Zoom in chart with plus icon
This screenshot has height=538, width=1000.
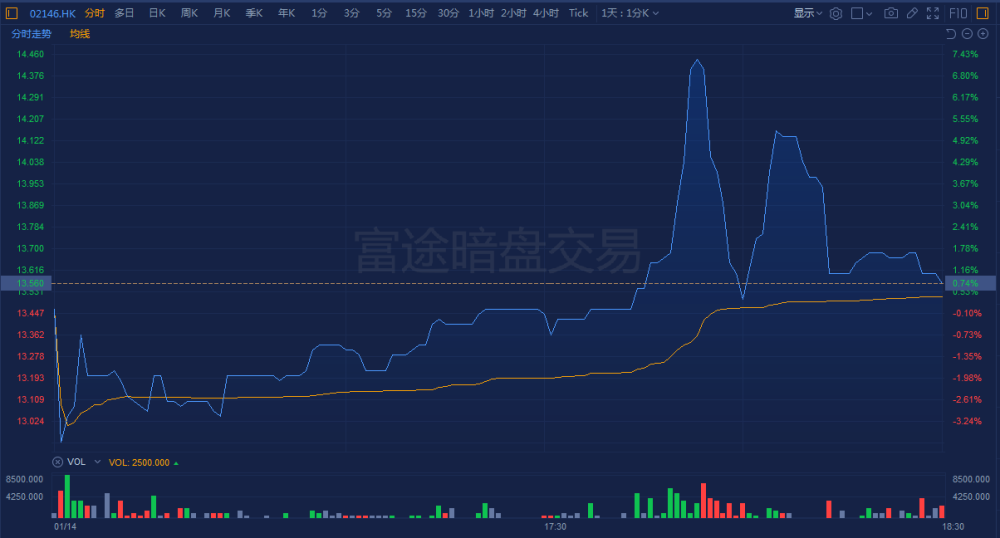click(983, 34)
